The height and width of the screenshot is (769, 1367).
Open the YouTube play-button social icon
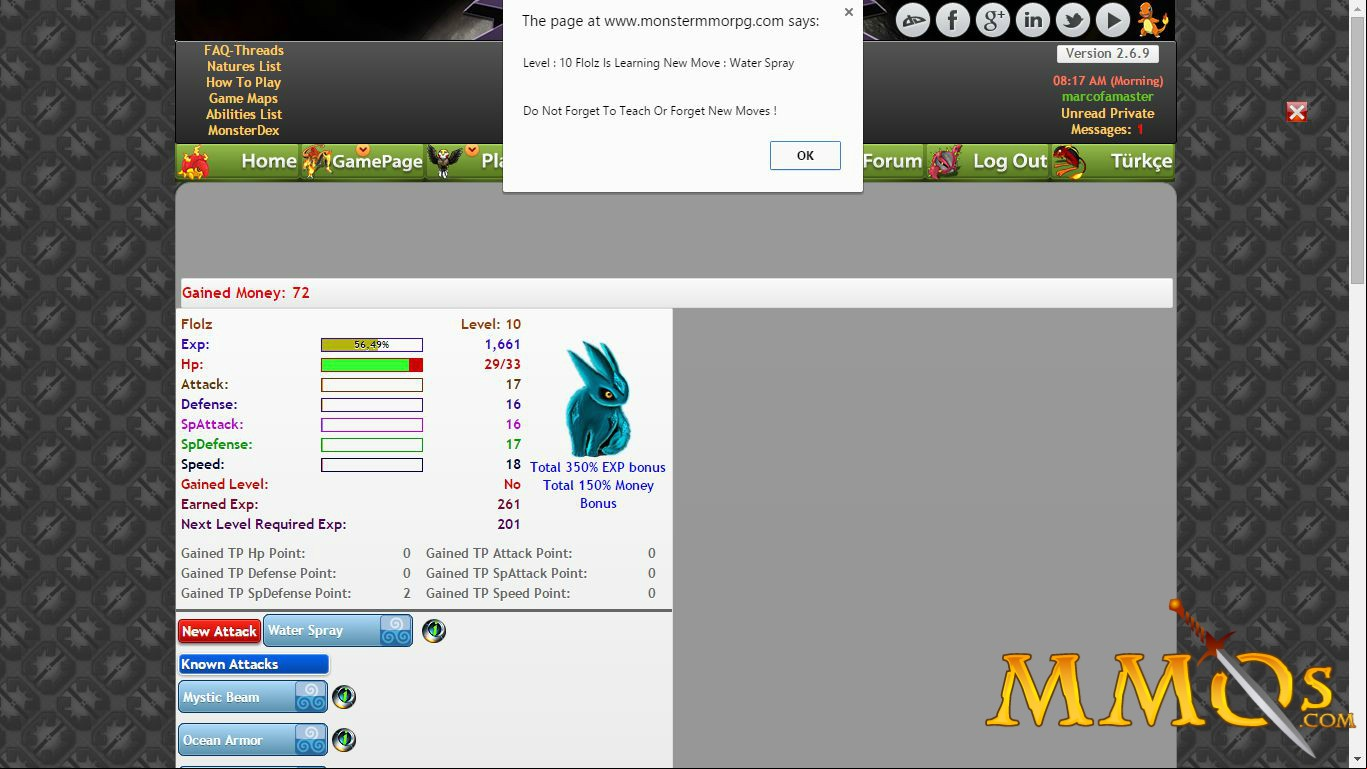[1112, 20]
